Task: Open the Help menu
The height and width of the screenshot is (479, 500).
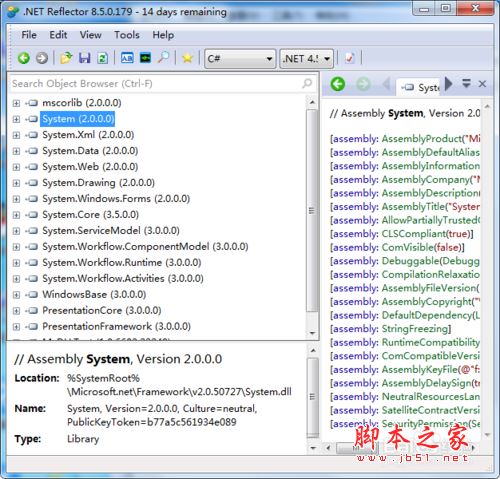Action: pyautogui.click(x=163, y=35)
